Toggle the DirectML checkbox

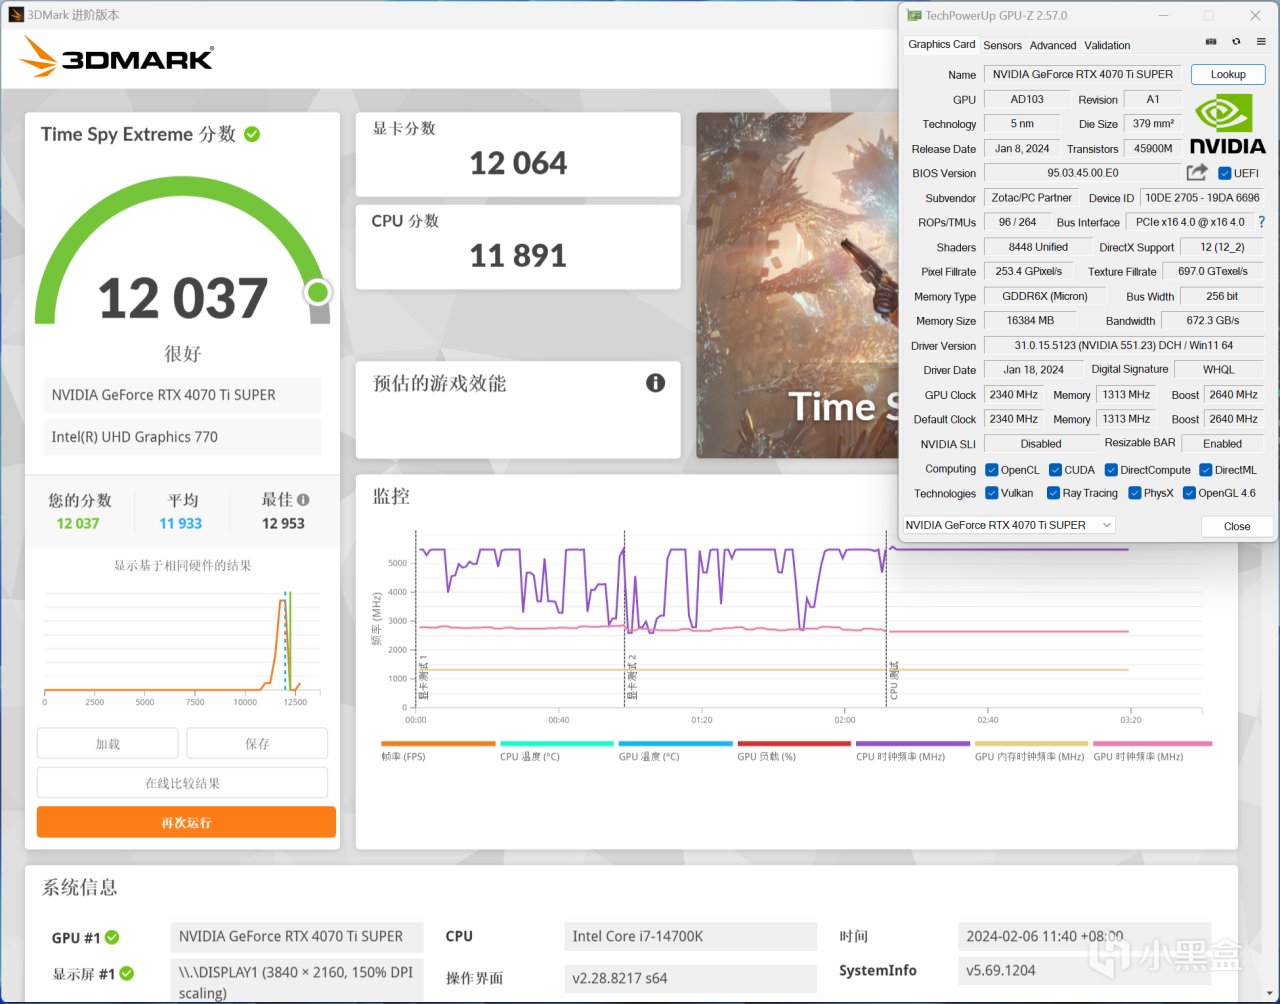click(x=1205, y=470)
